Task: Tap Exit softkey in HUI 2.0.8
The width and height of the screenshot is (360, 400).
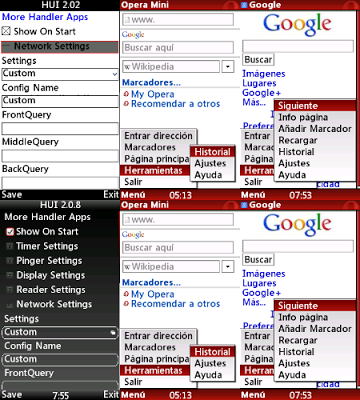Action: [x=111, y=395]
